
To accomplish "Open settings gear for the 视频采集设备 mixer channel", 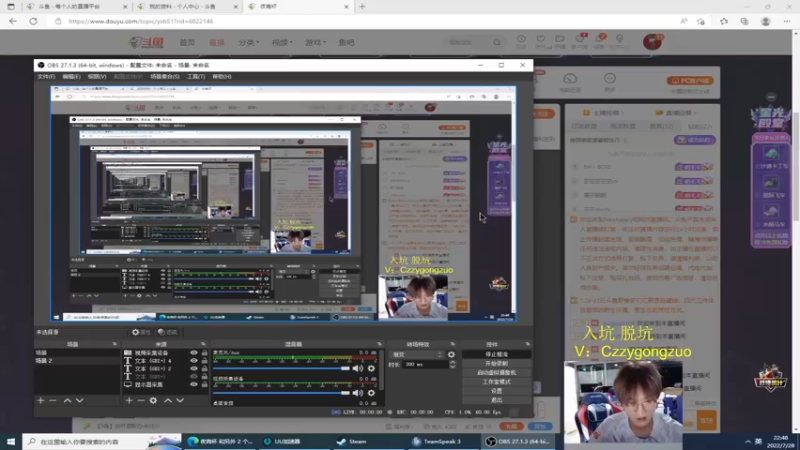I will click(x=371, y=393).
